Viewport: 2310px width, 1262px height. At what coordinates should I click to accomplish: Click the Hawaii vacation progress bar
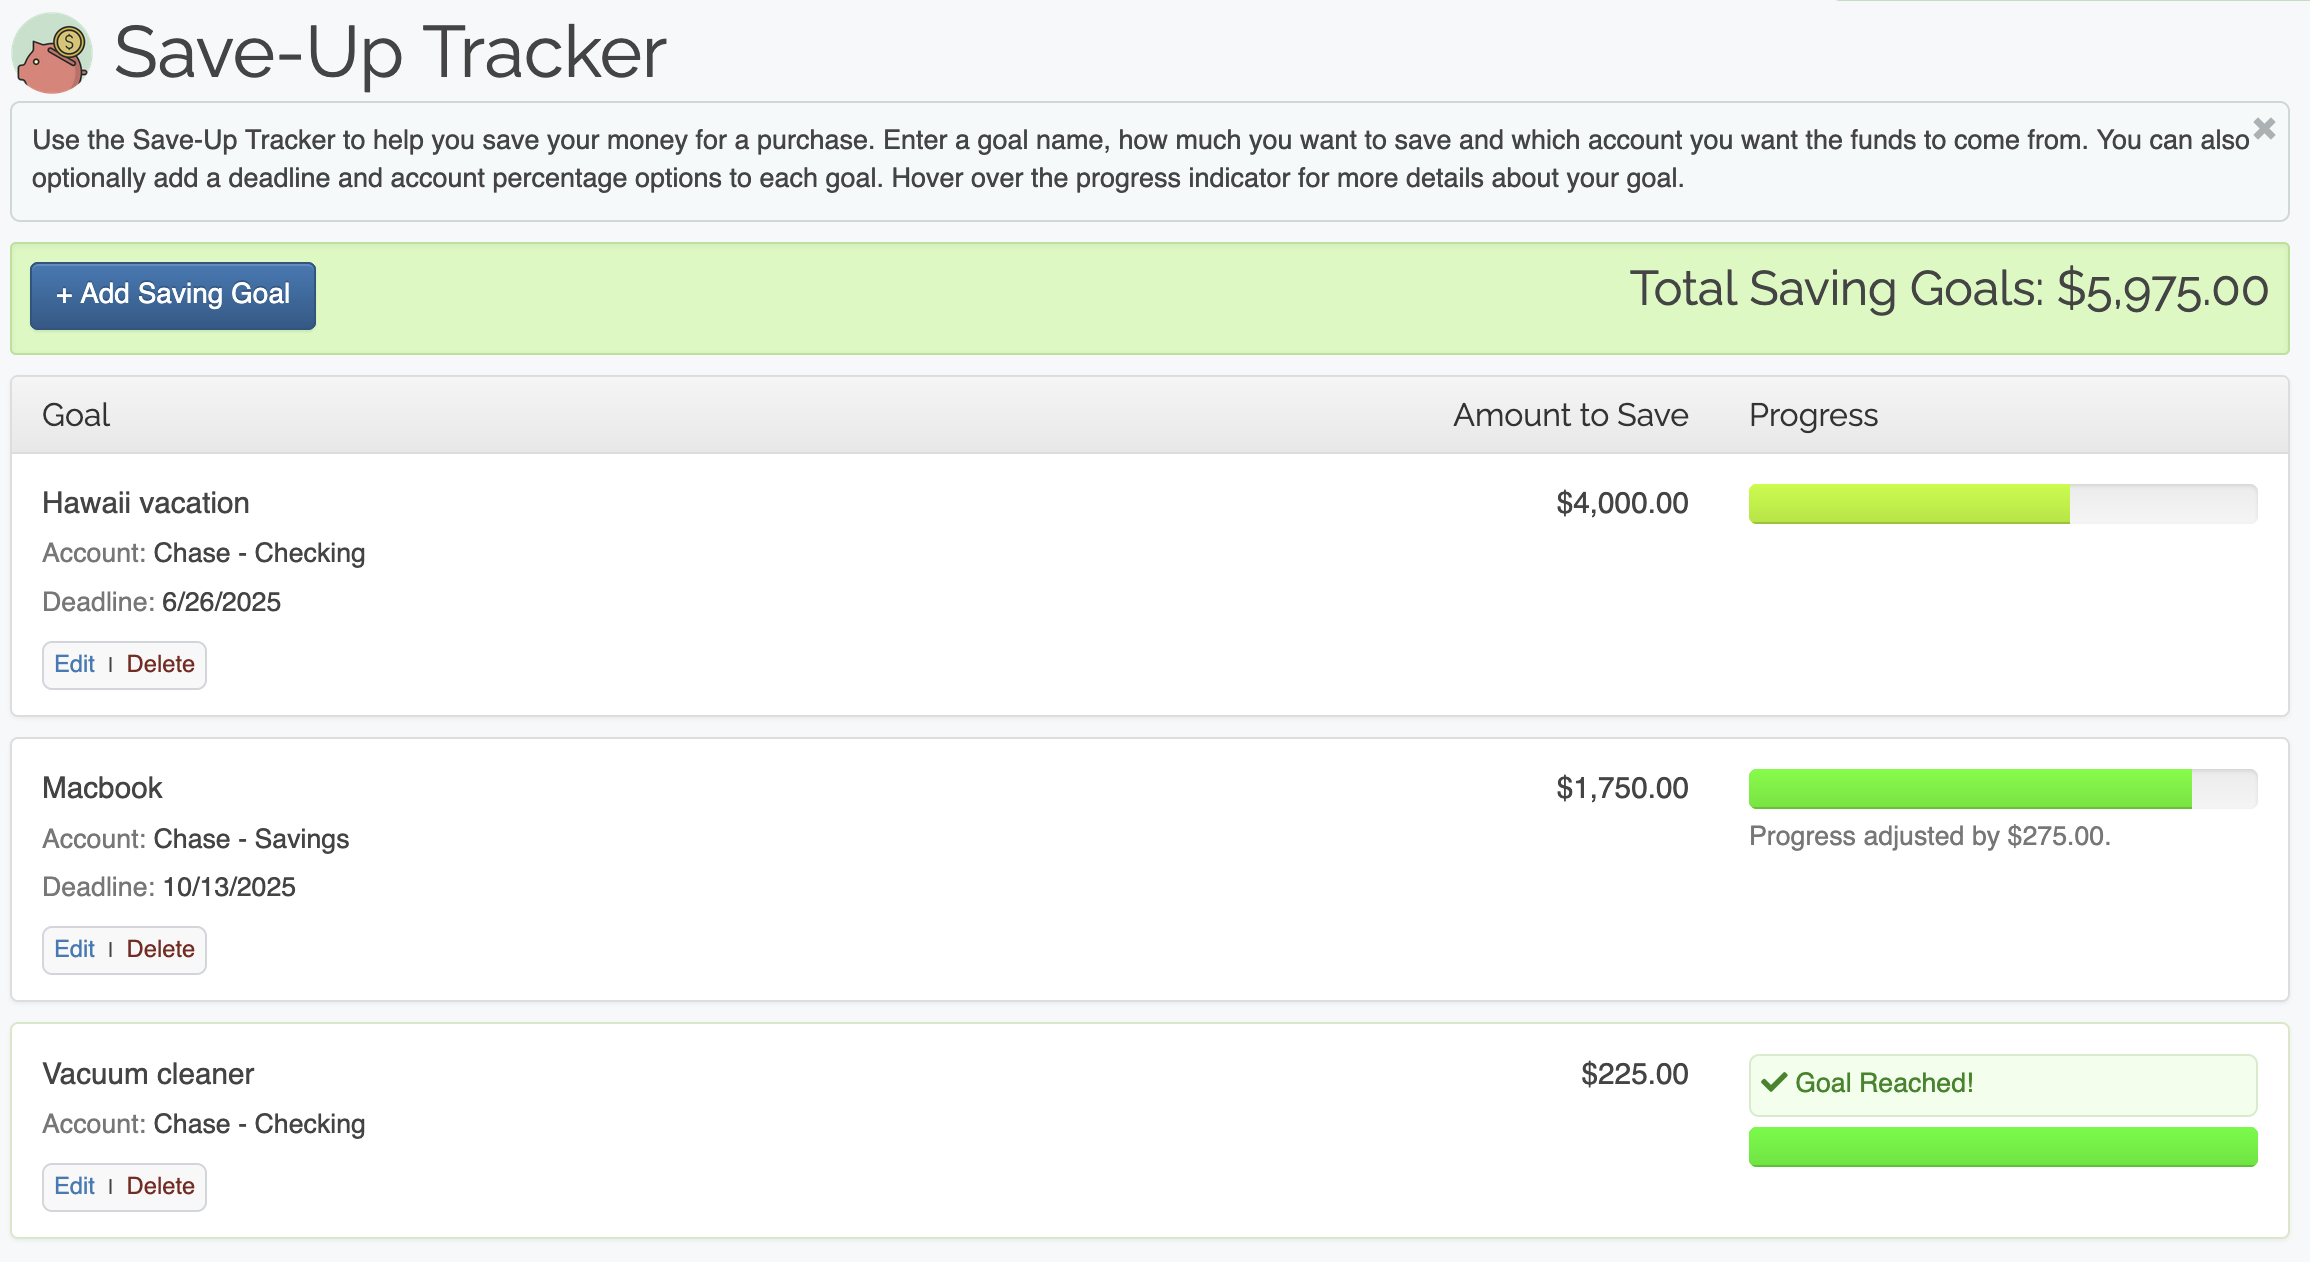point(2002,504)
